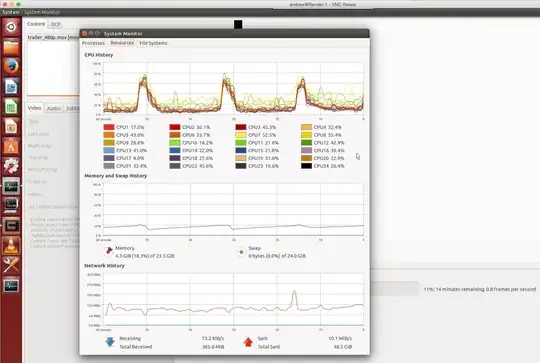Click the Memory pie chart color icon
Screen dimensions: 540x363
point(109,251)
